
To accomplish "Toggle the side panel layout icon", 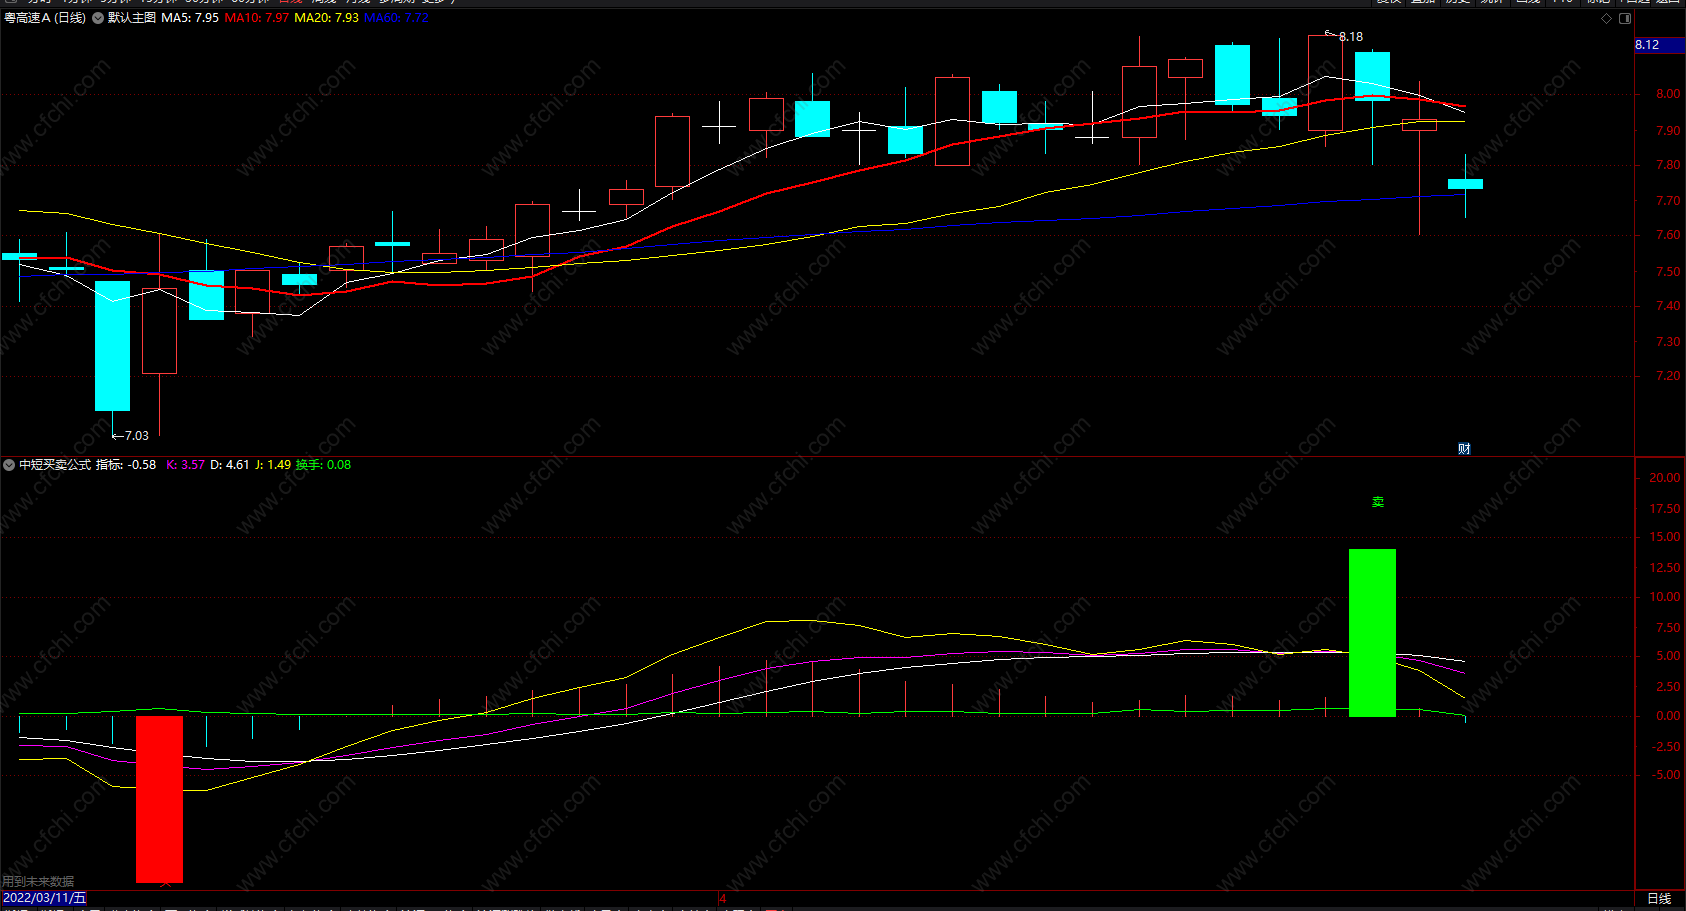I will (x=1625, y=18).
